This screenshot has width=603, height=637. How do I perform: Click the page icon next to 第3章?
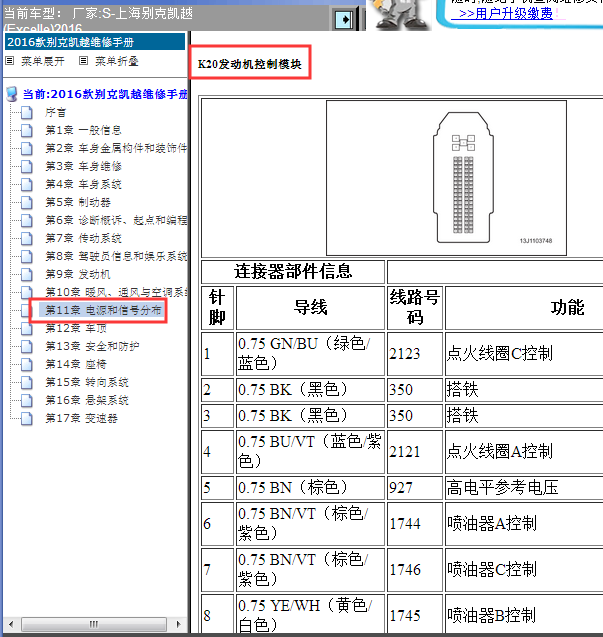(x=27, y=166)
